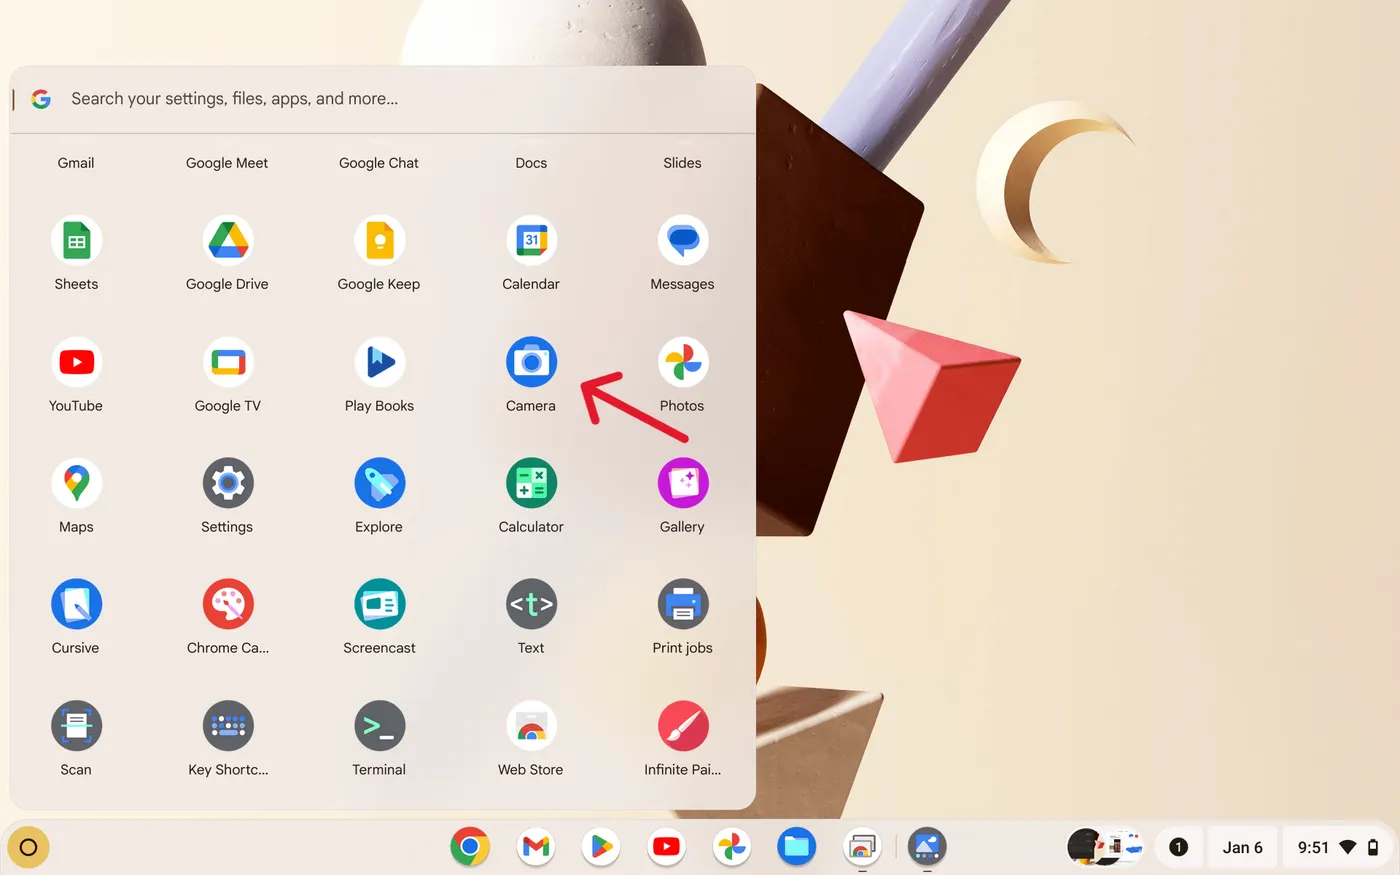Launch Play Books

379,362
